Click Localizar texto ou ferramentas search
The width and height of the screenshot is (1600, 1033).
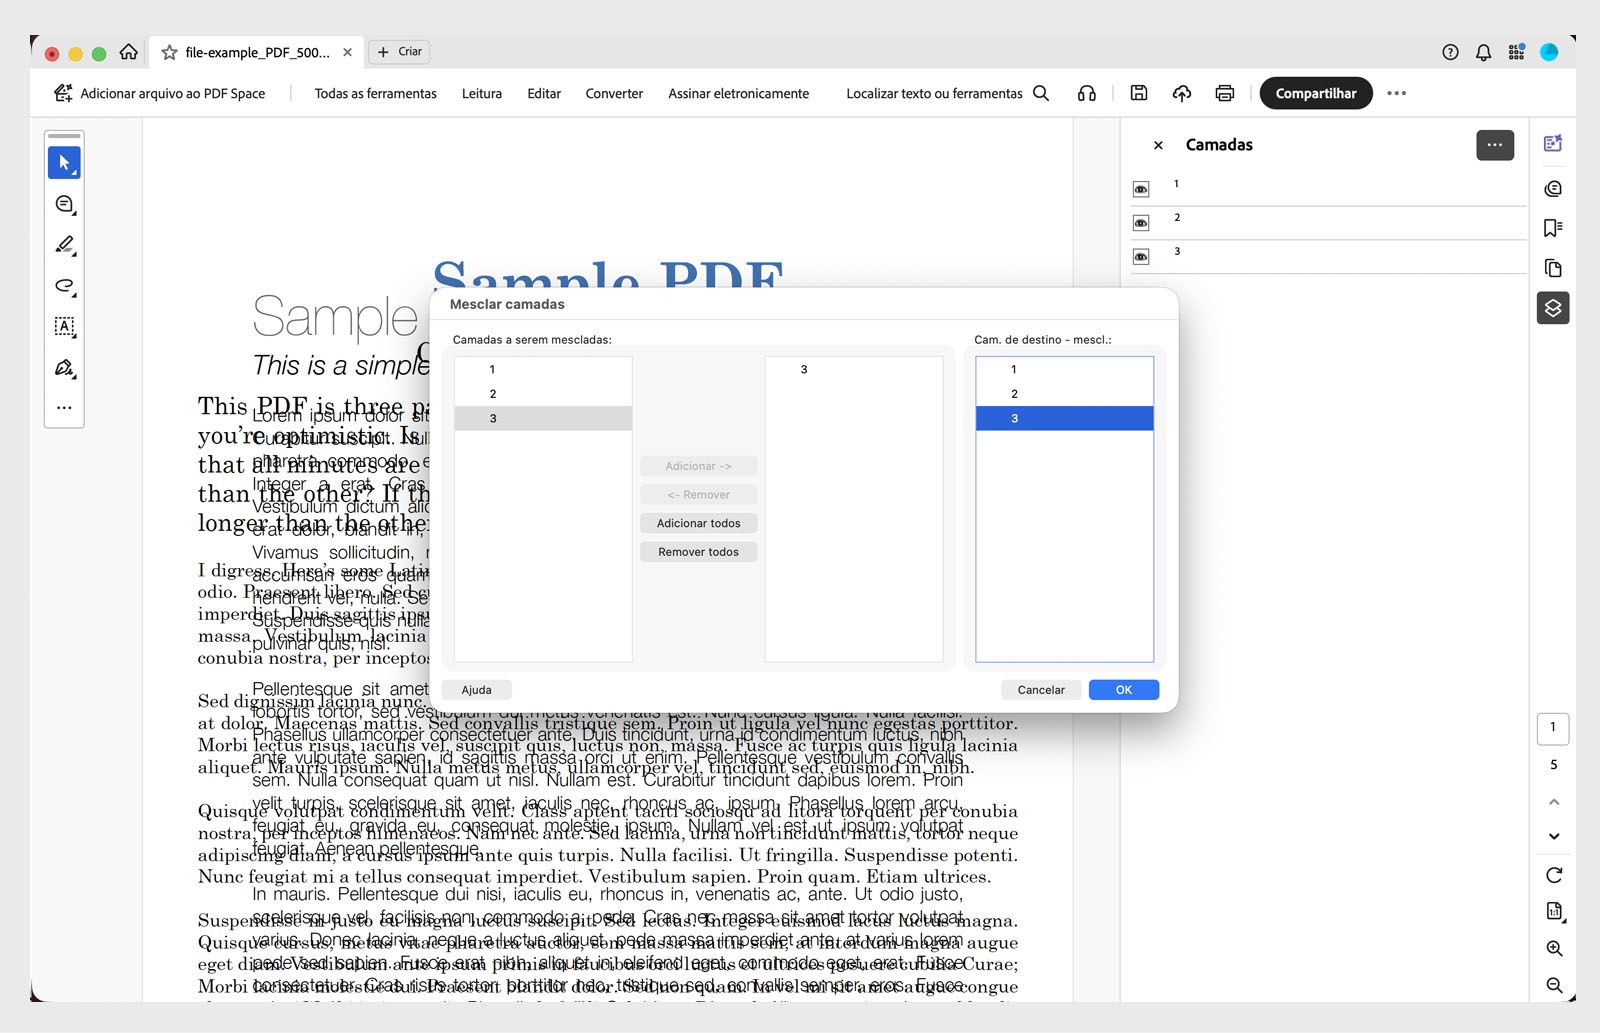click(x=948, y=93)
